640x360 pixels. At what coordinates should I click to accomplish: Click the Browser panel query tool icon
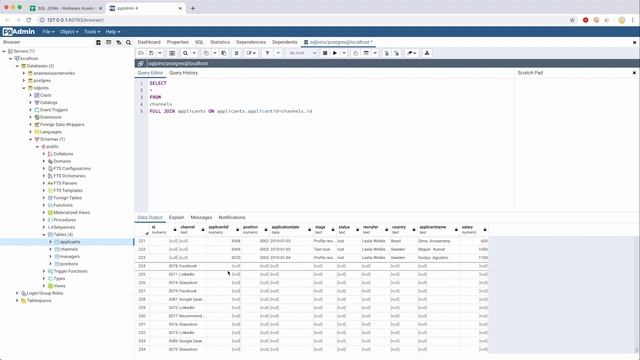[x=98, y=42]
